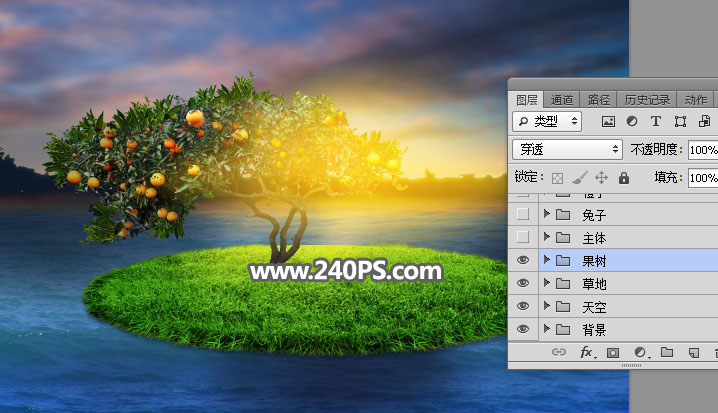Screen dimensions: 718x413
Task: Click the lock position (move) icon
Action: pos(601,178)
